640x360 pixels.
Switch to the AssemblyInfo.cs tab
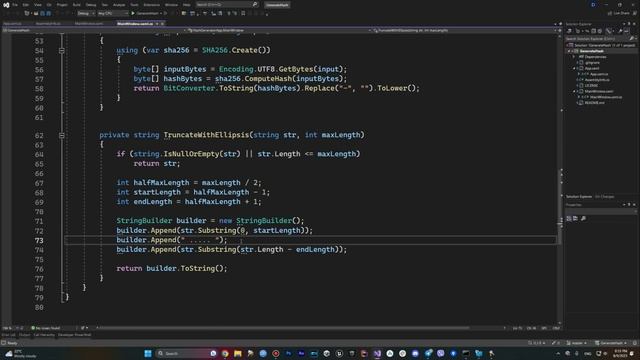click(48, 24)
